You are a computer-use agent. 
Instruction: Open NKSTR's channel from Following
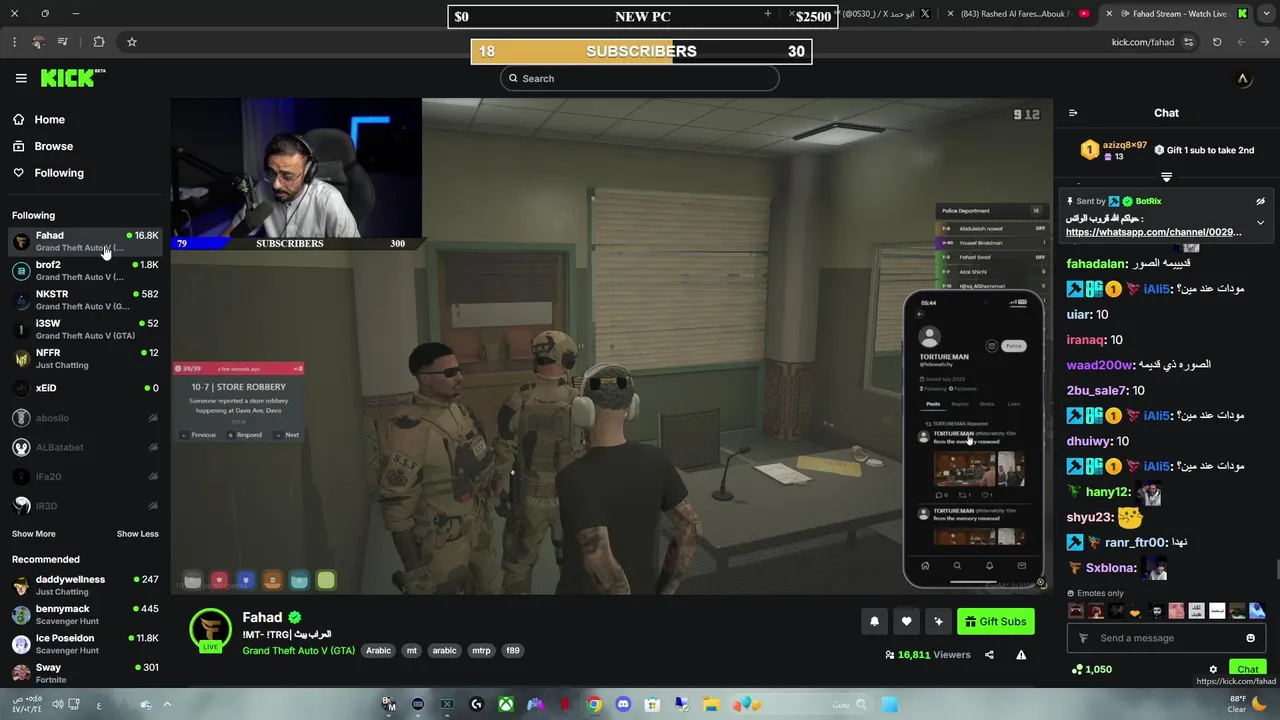tap(85, 300)
